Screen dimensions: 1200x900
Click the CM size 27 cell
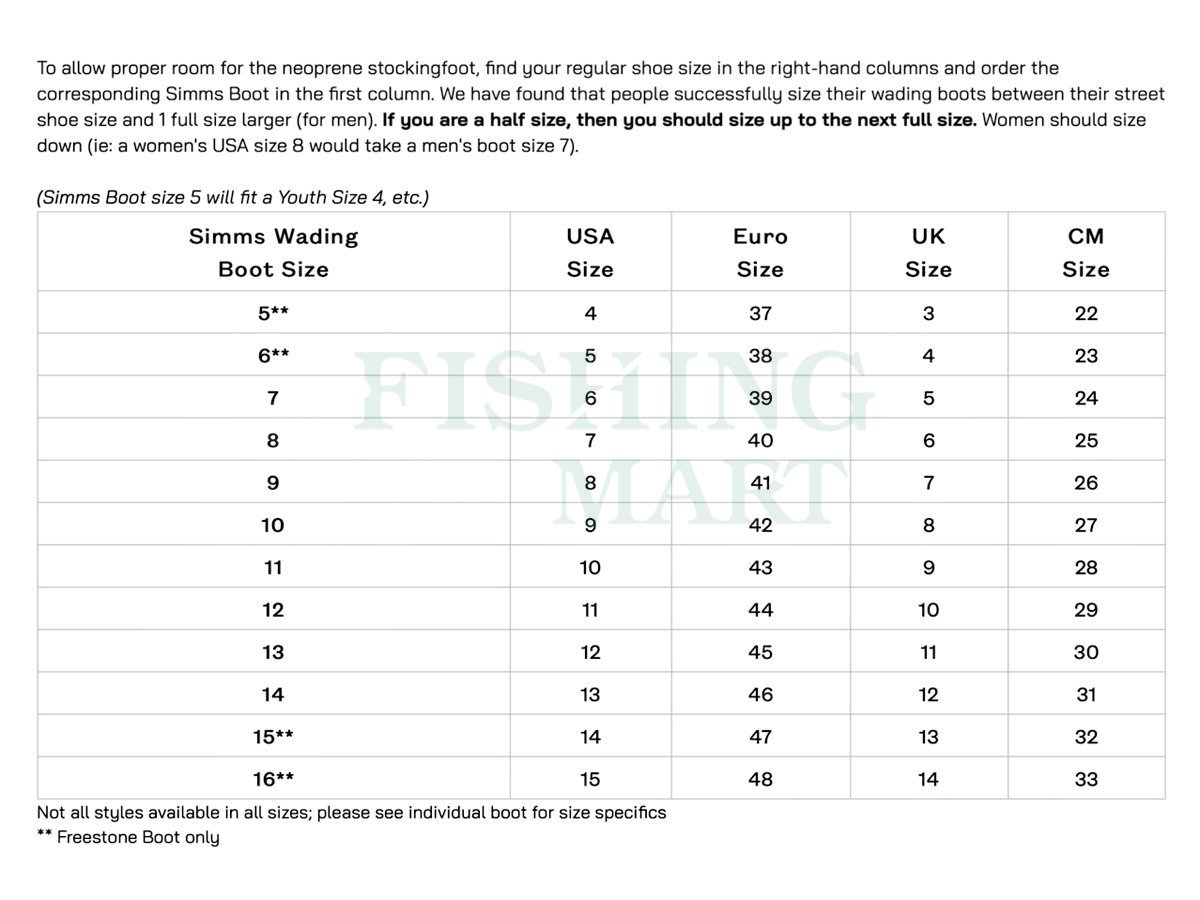[1086, 525]
